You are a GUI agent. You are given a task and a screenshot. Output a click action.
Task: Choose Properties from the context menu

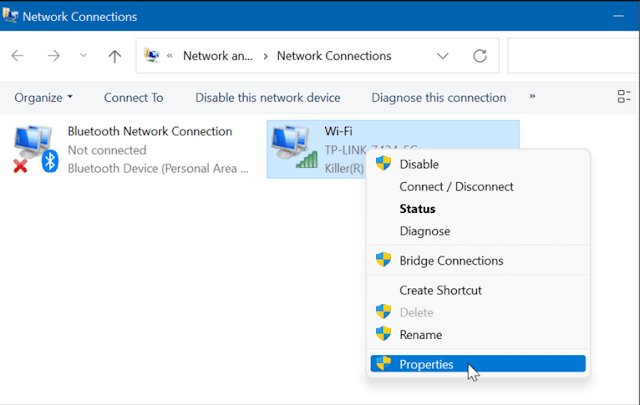pos(426,364)
